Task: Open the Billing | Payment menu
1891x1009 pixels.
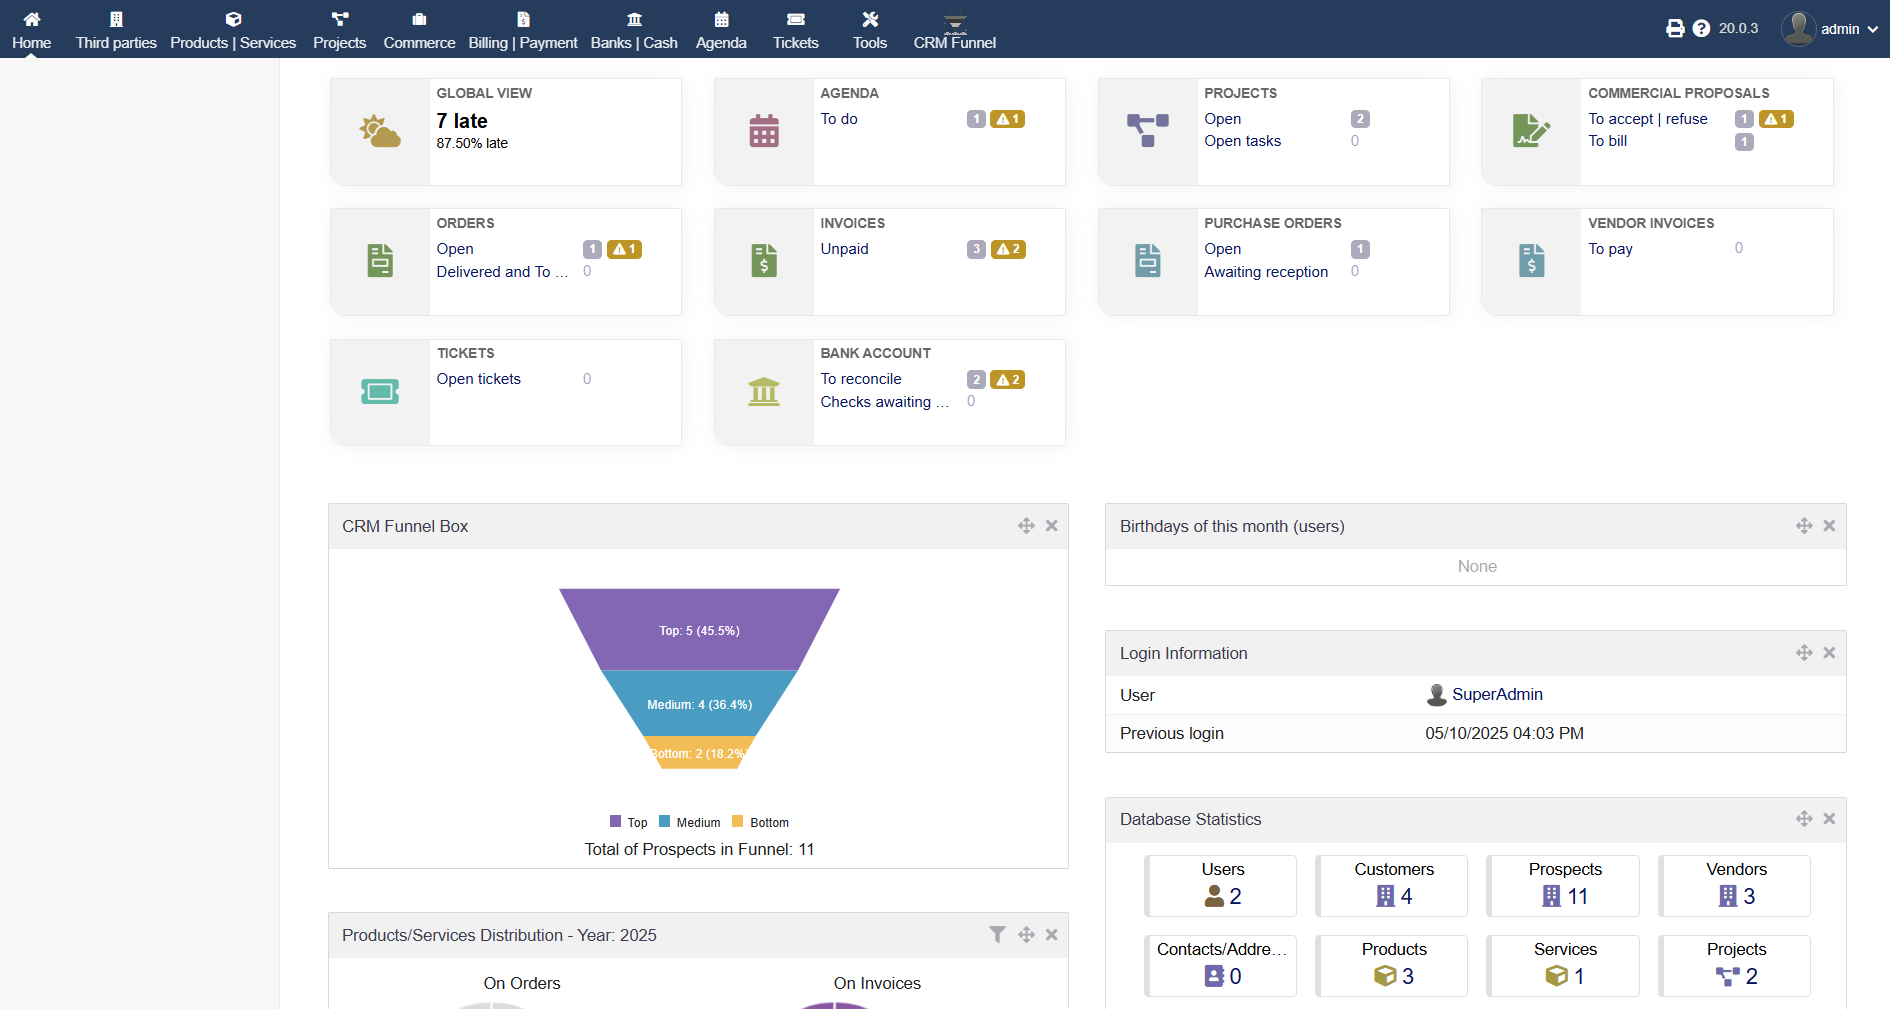Action: point(522,30)
